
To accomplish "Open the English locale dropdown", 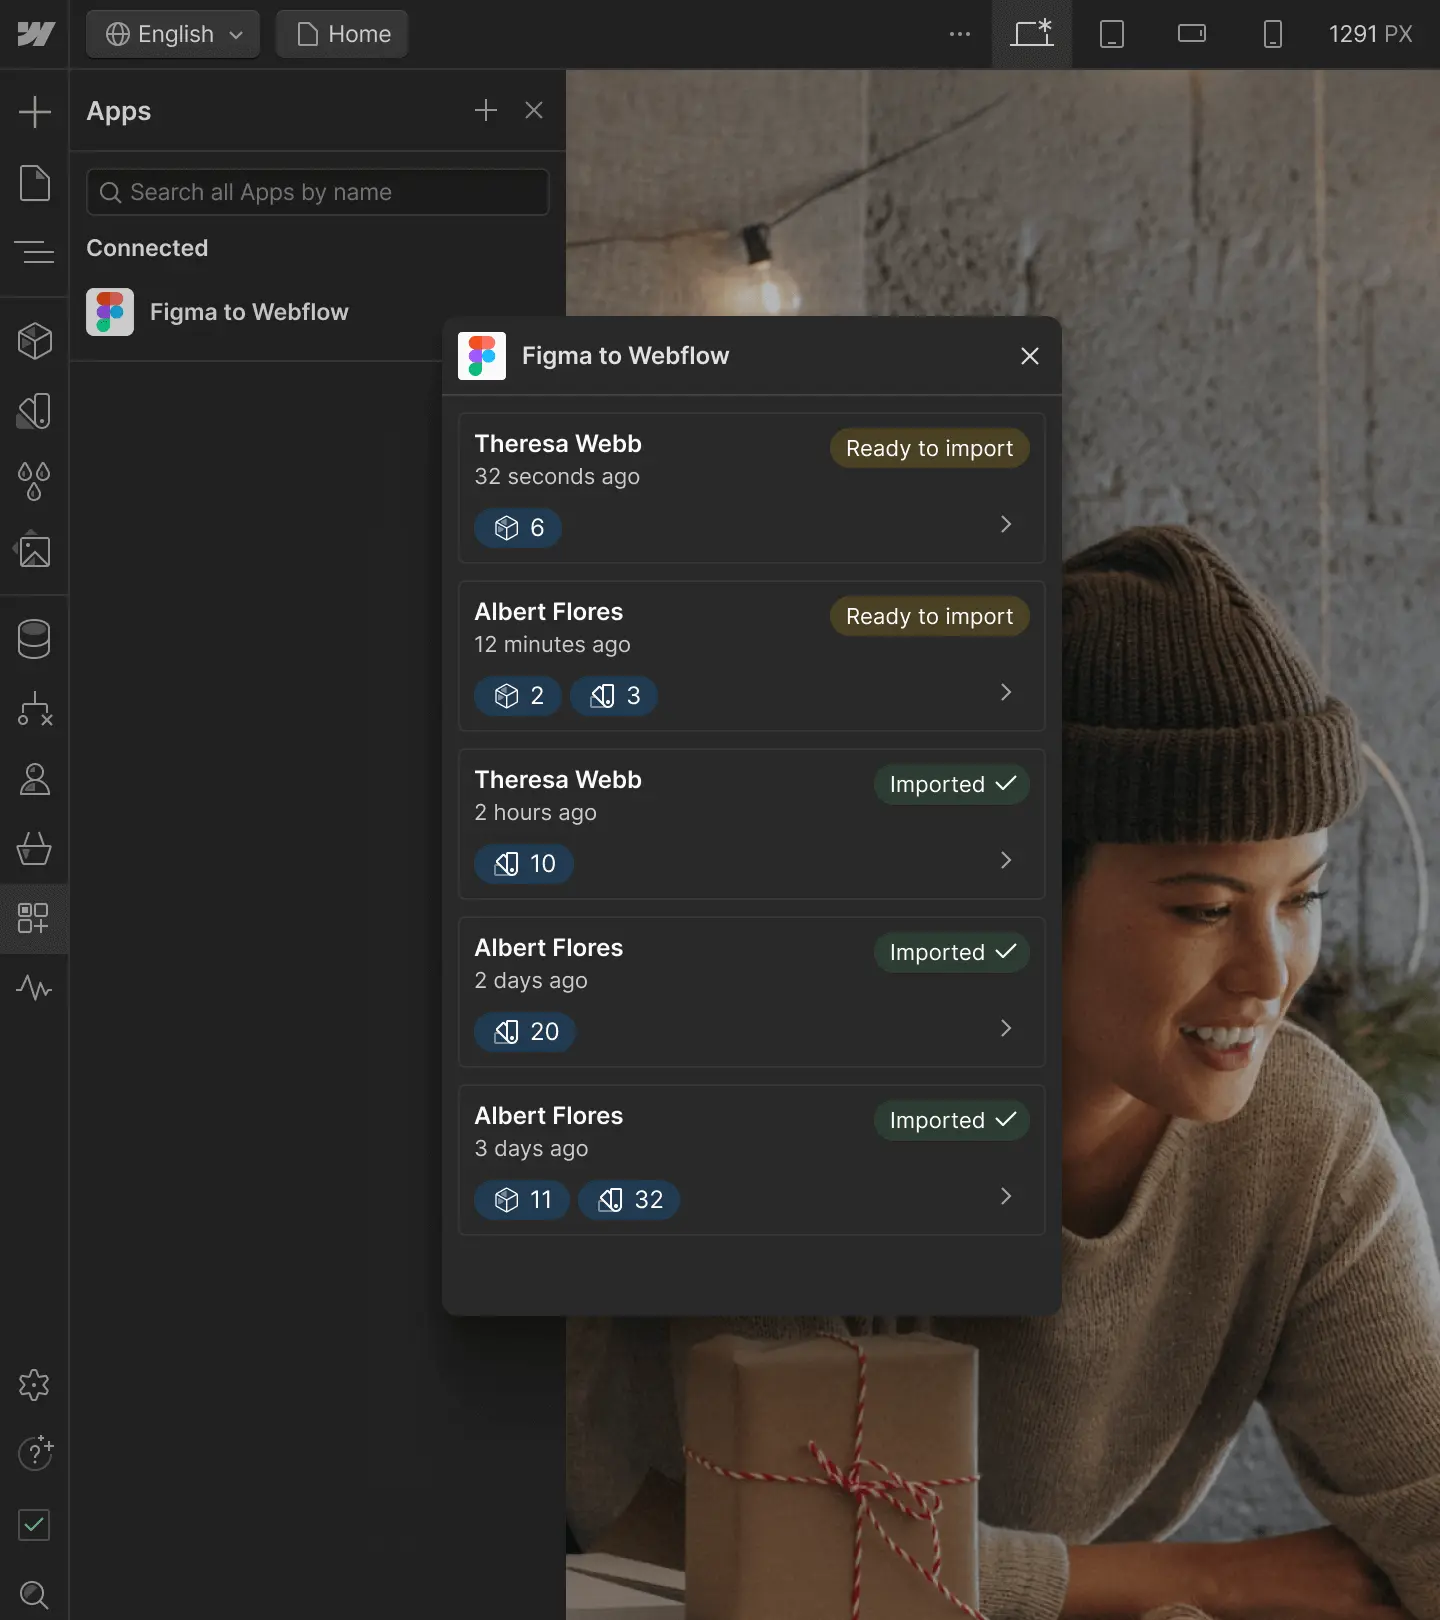I will click(x=174, y=34).
